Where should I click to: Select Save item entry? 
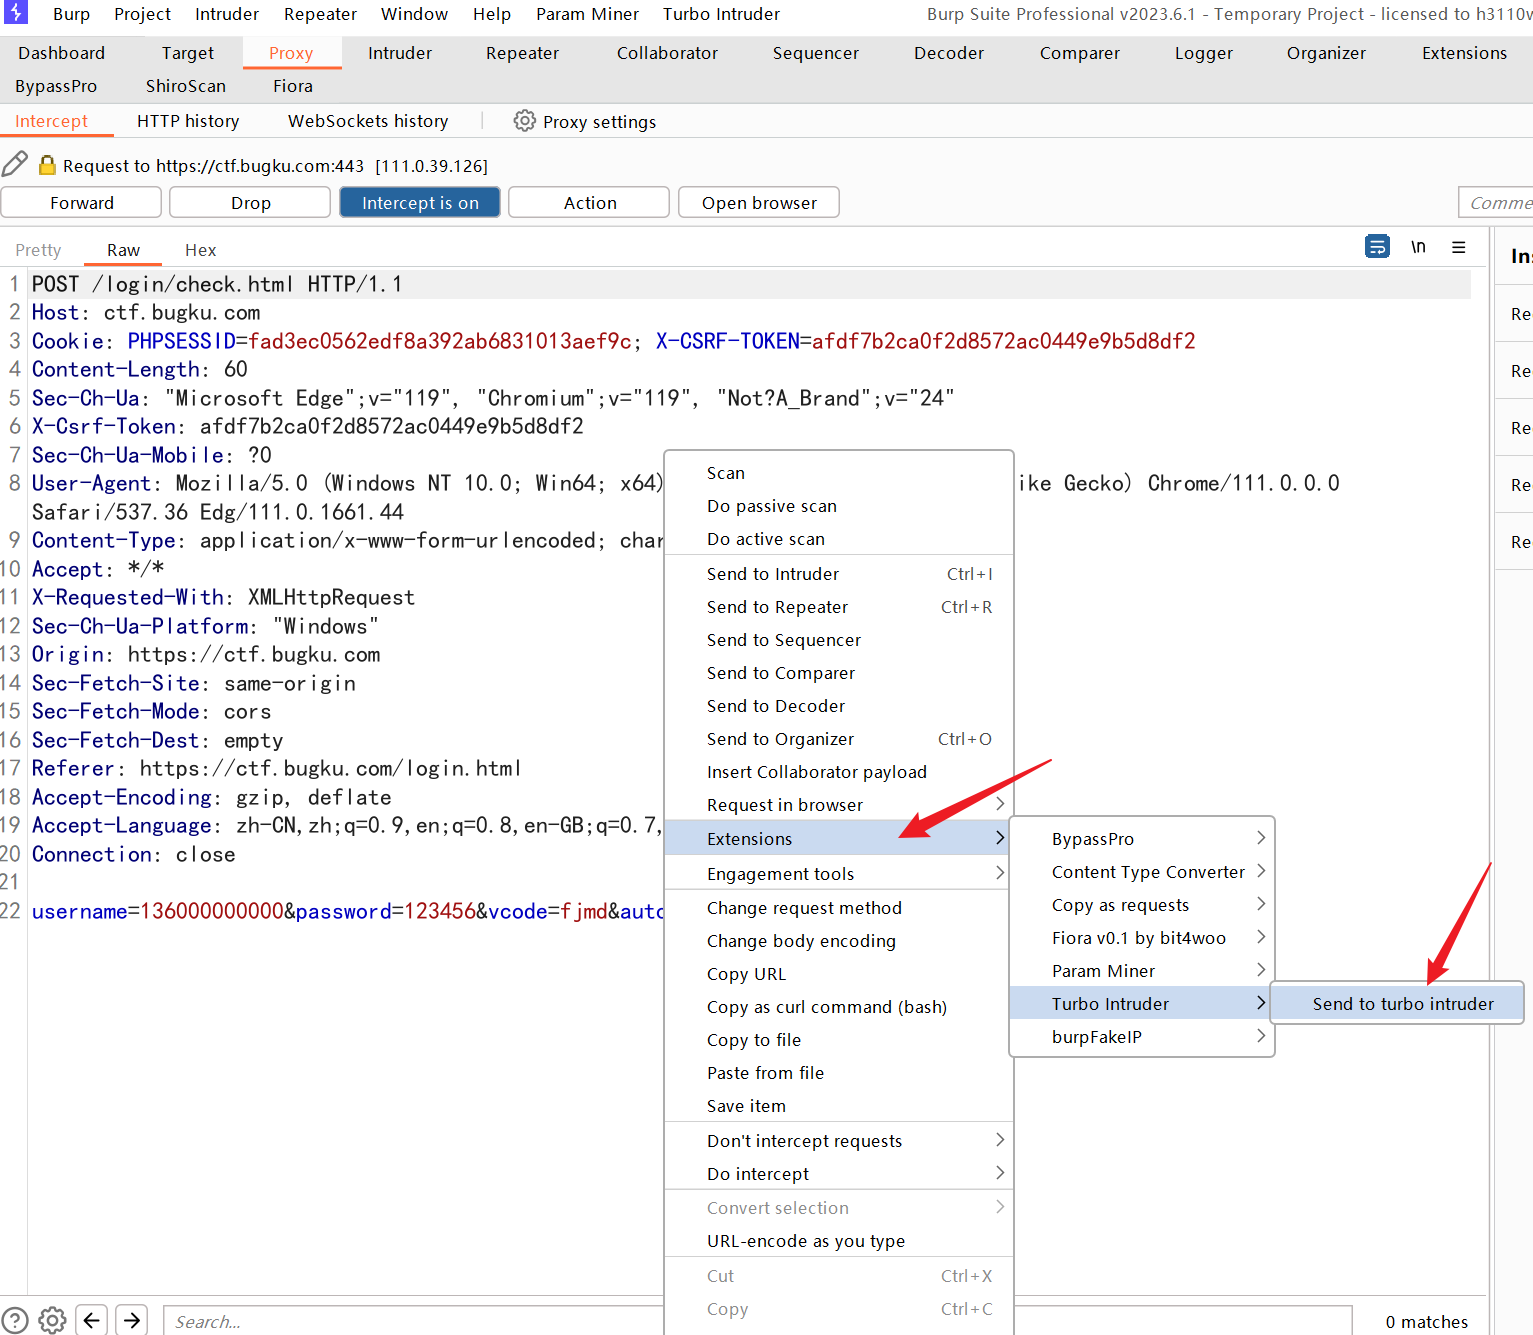click(838, 1105)
